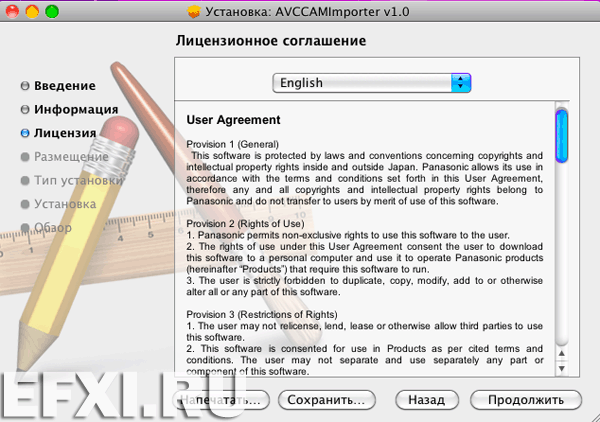Click the bullet icon beside Введение
Image resolution: width=600 pixels, height=422 pixels.
point(25,86)
